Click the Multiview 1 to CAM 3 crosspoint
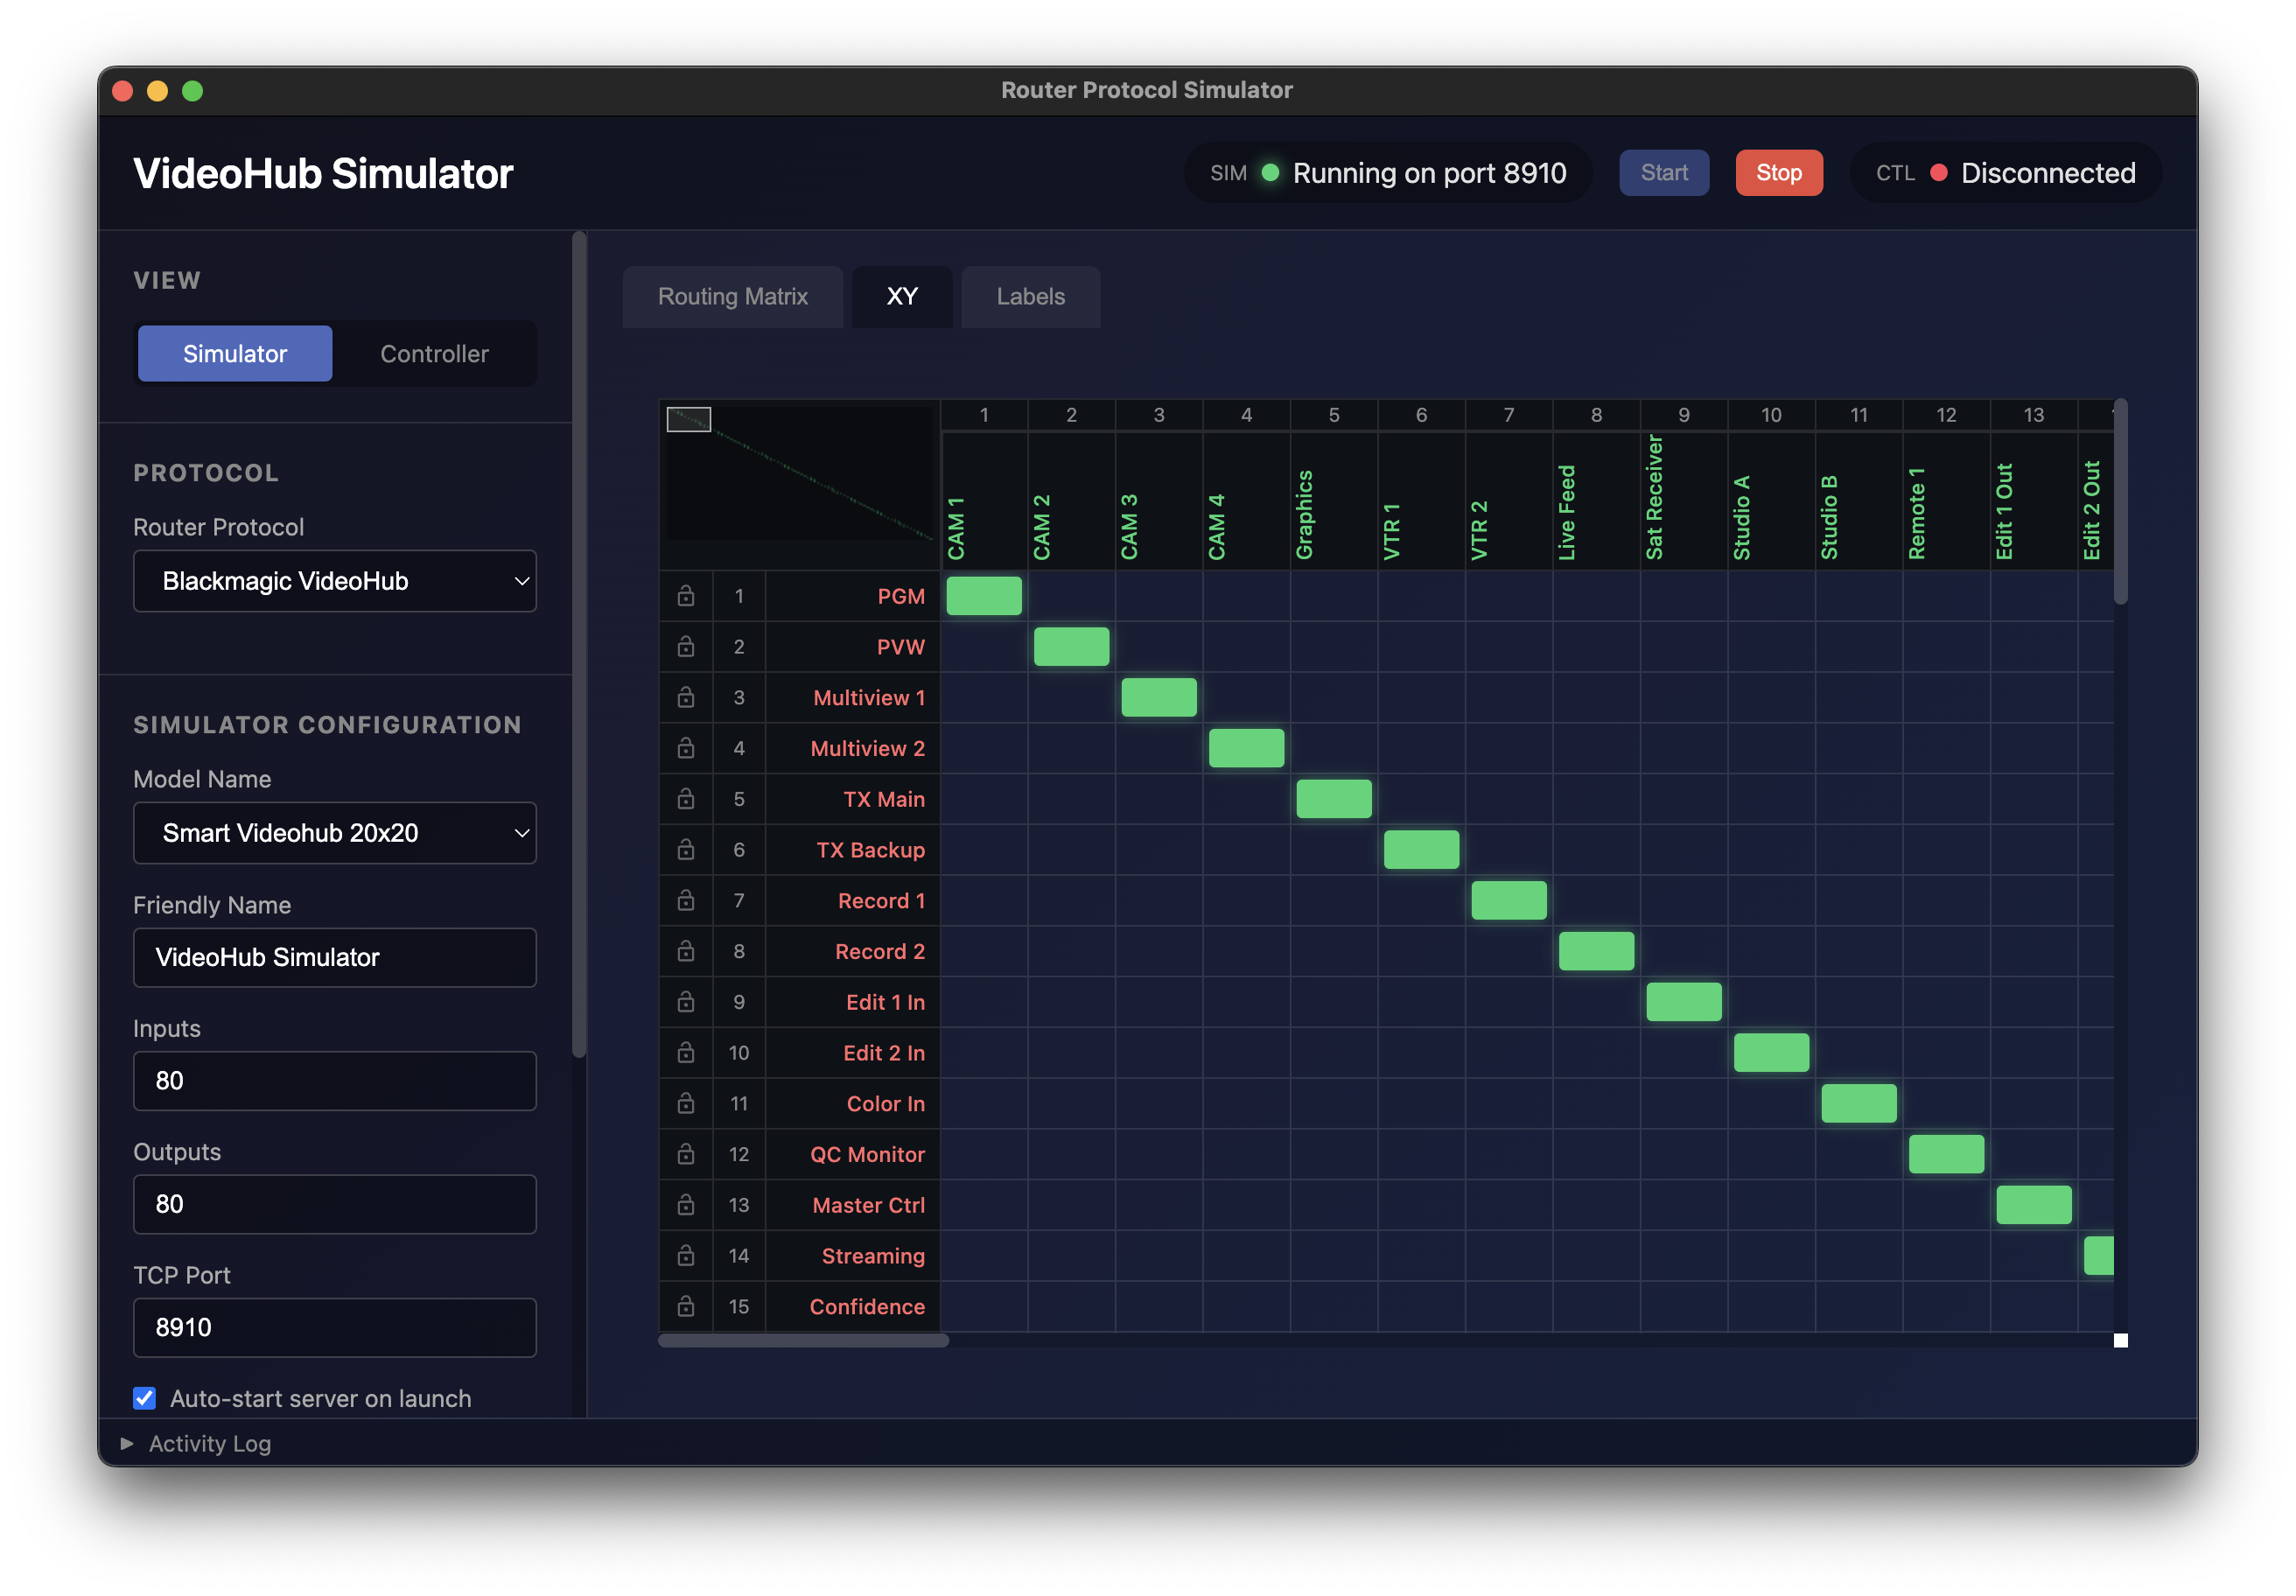 [x=1159, y=697]
